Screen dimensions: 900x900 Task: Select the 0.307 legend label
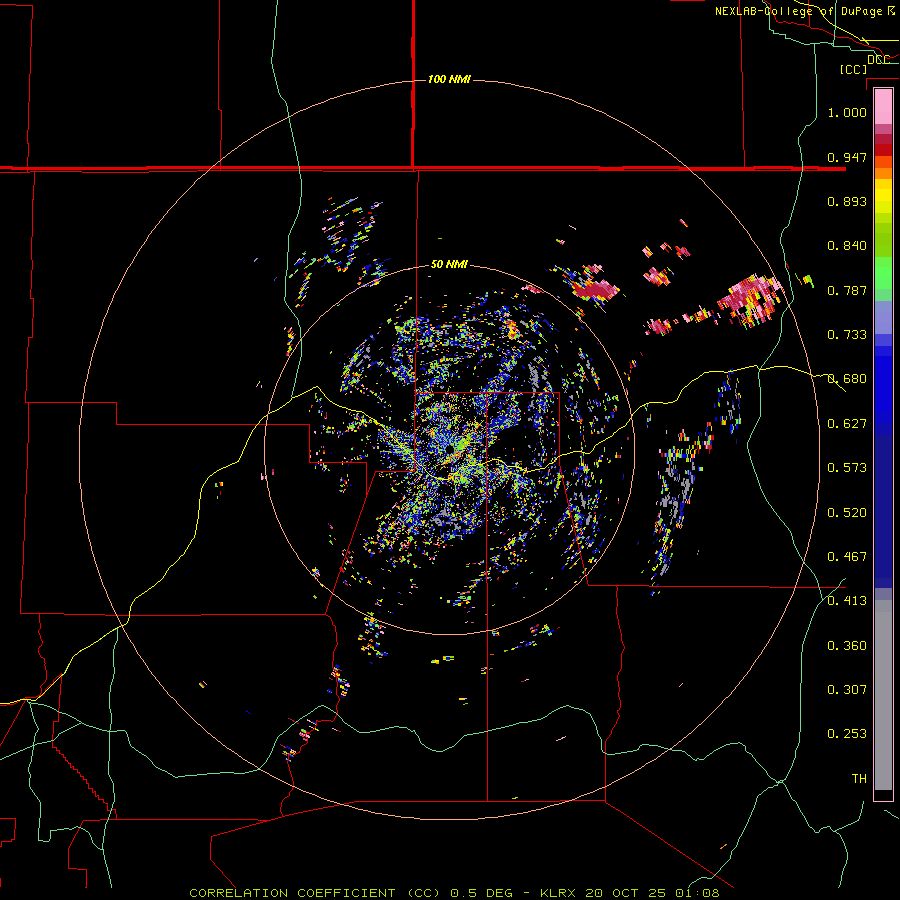click(x=847, y=690)
